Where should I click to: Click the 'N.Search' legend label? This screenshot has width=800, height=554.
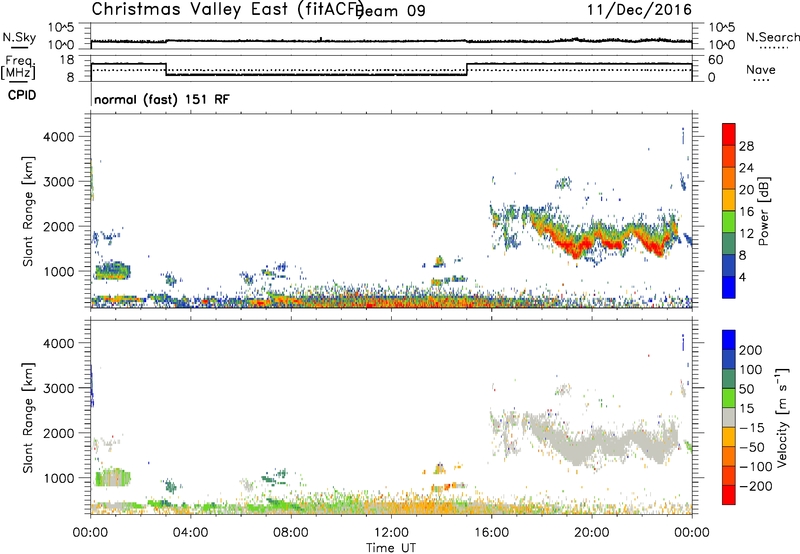(772, 37)
